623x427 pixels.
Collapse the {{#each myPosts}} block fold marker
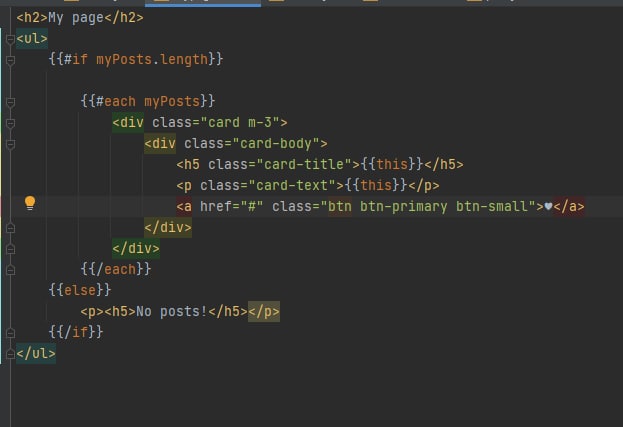pos(10,102)
